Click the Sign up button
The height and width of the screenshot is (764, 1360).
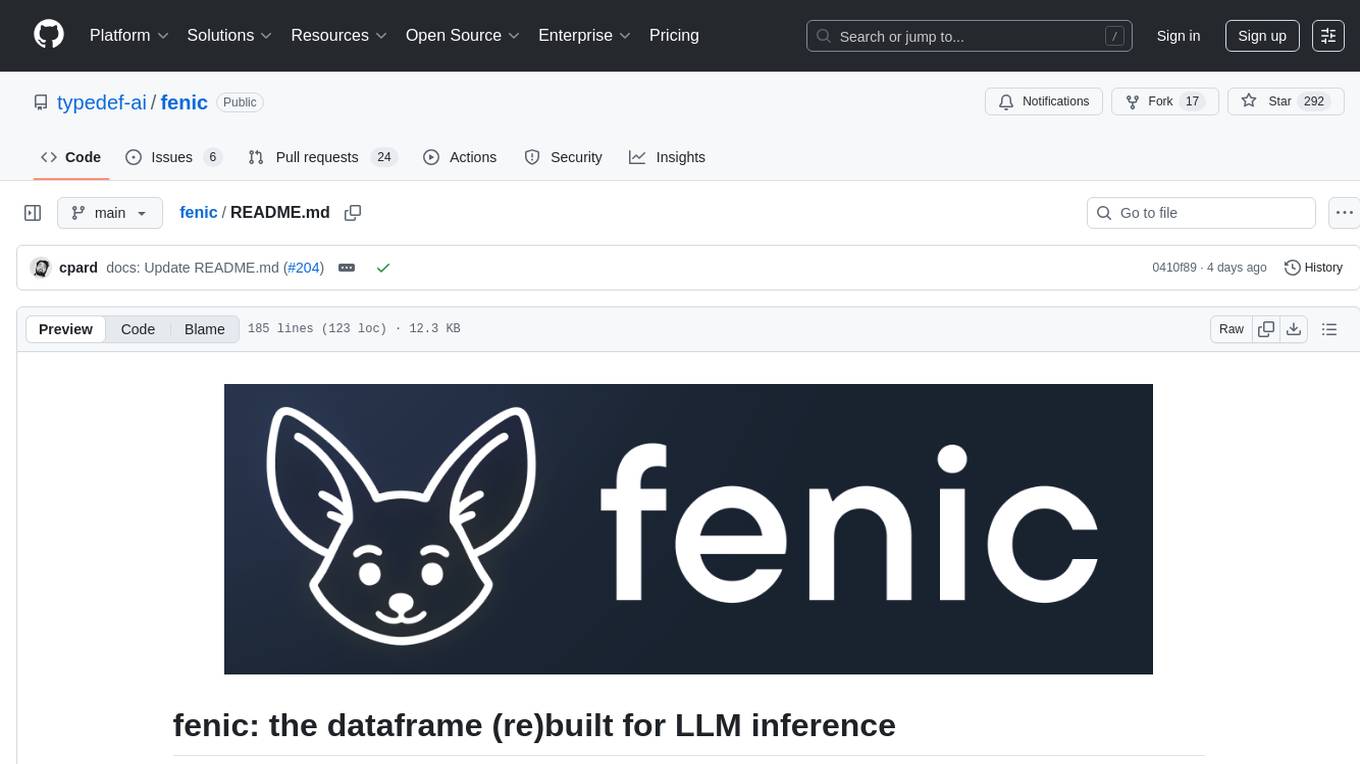(1262, 35)
